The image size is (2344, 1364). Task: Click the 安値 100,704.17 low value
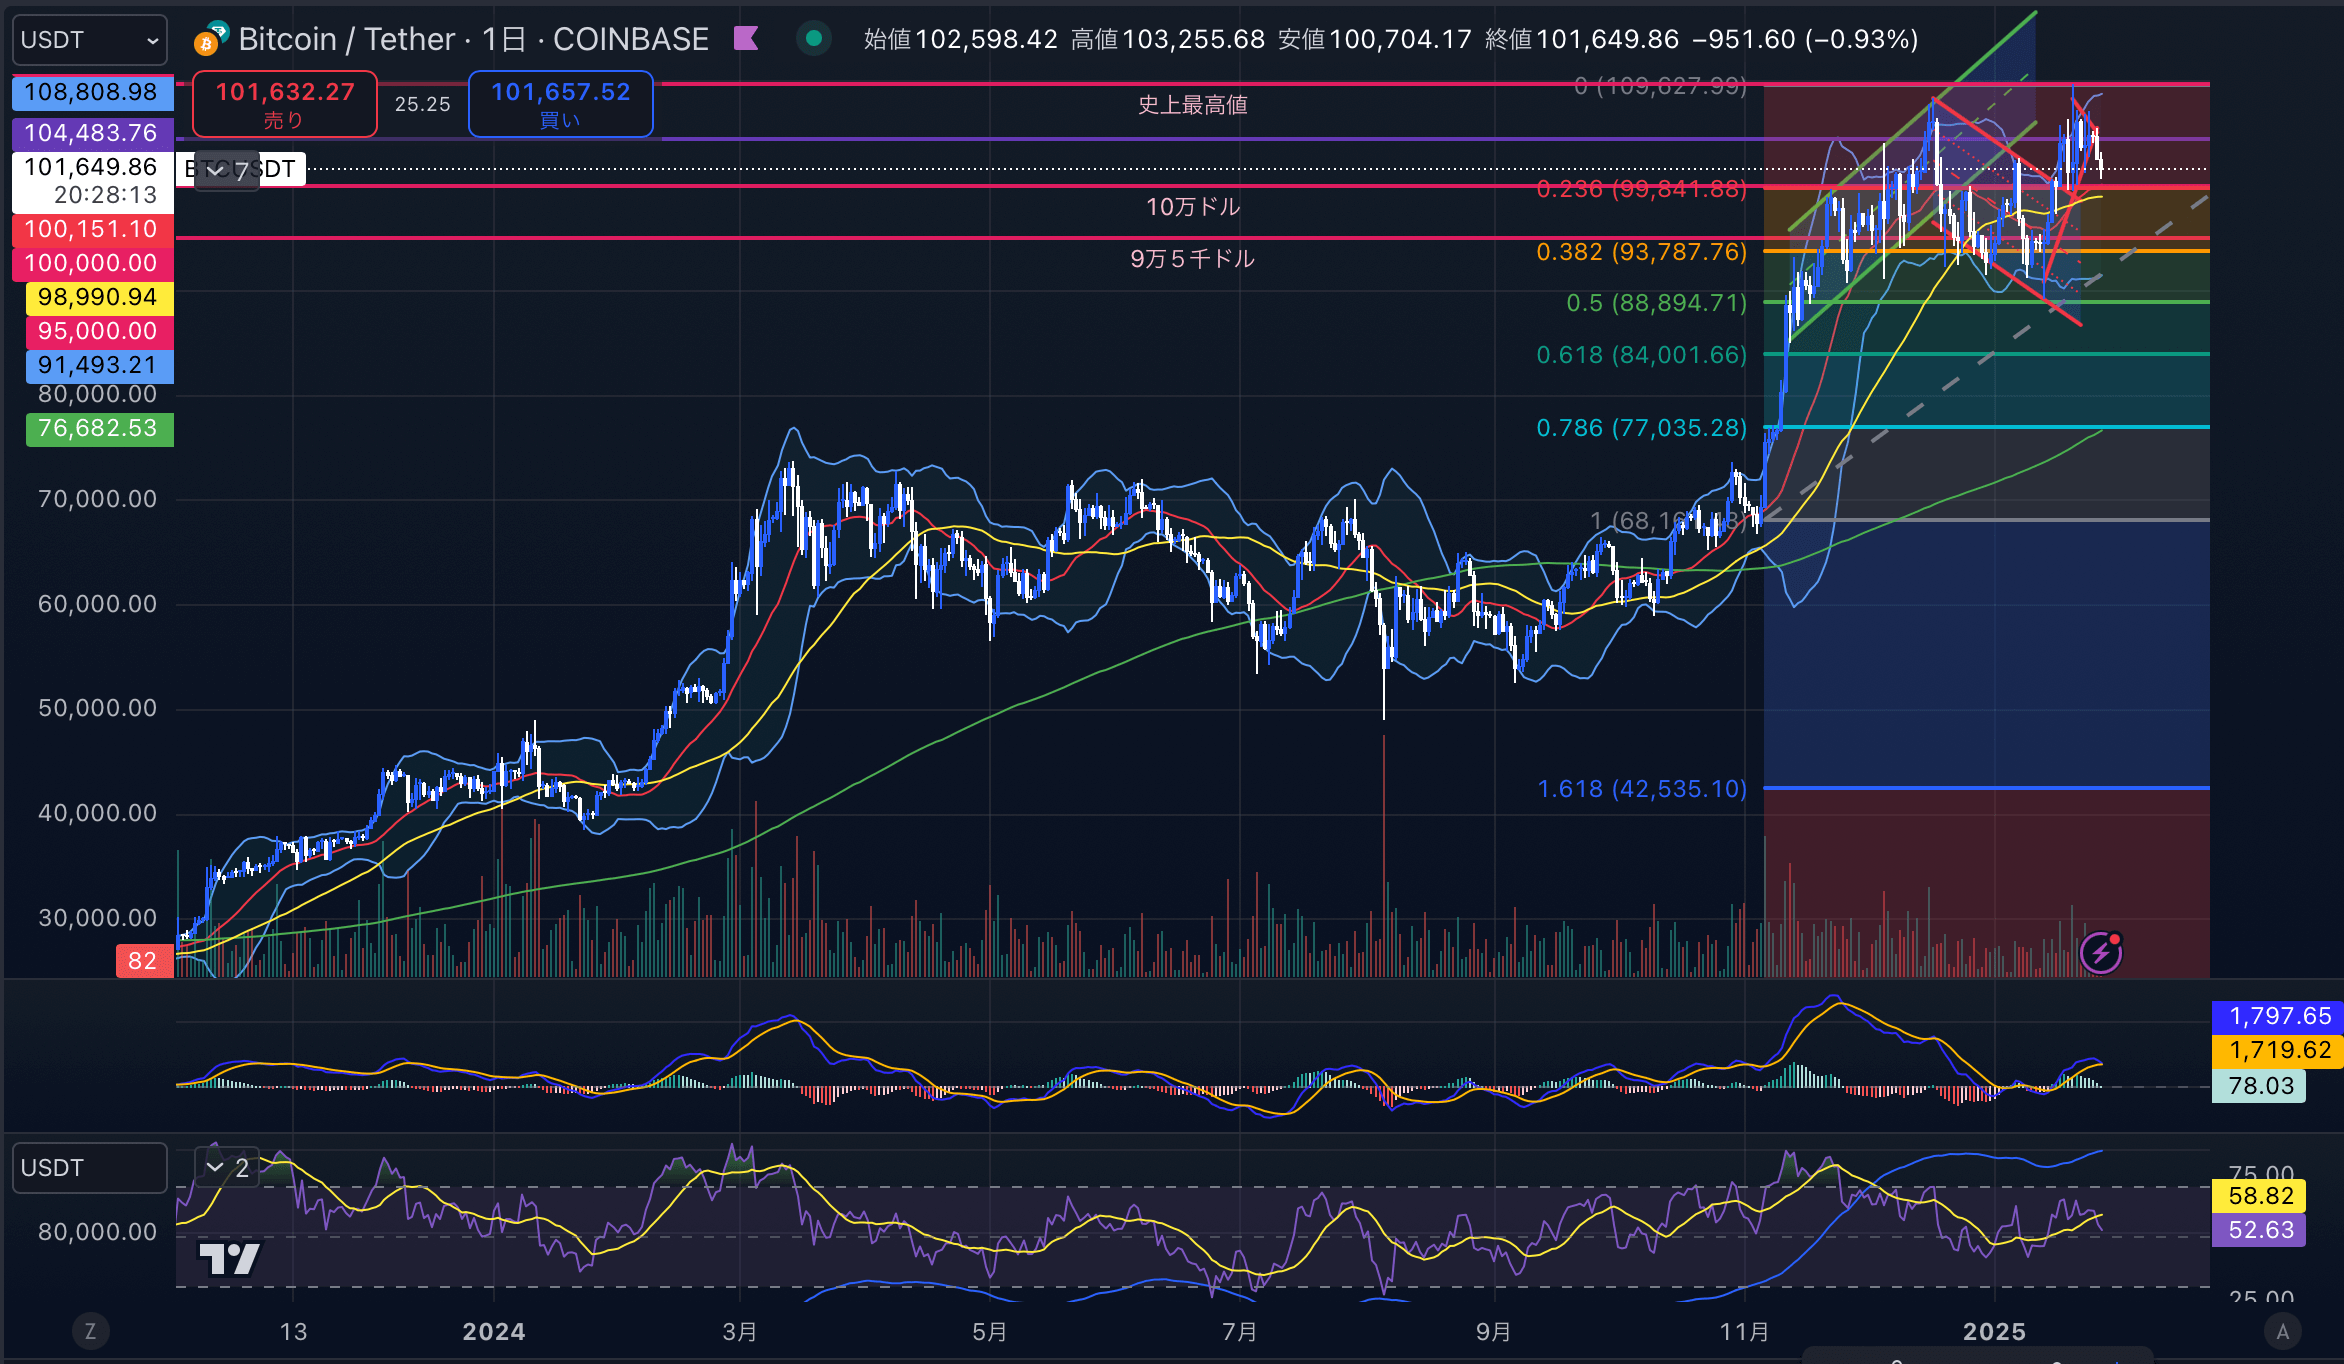(1375, 39)
